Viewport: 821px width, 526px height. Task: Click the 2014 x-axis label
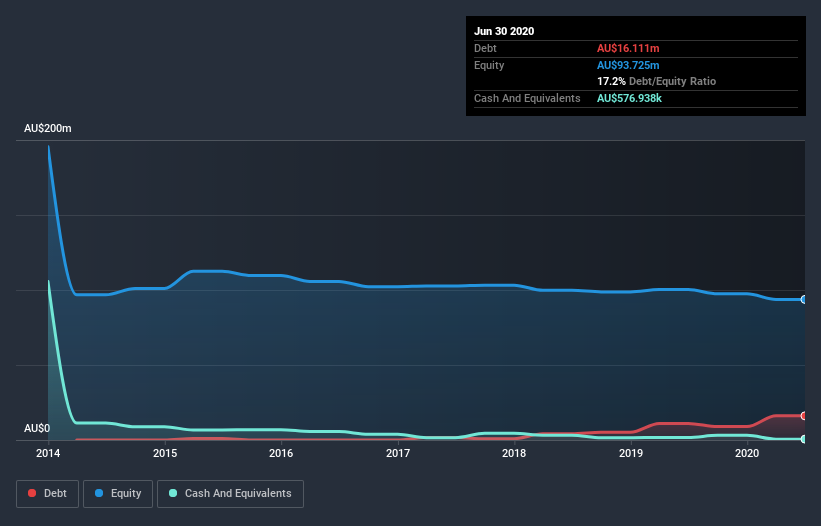[48, 453]
